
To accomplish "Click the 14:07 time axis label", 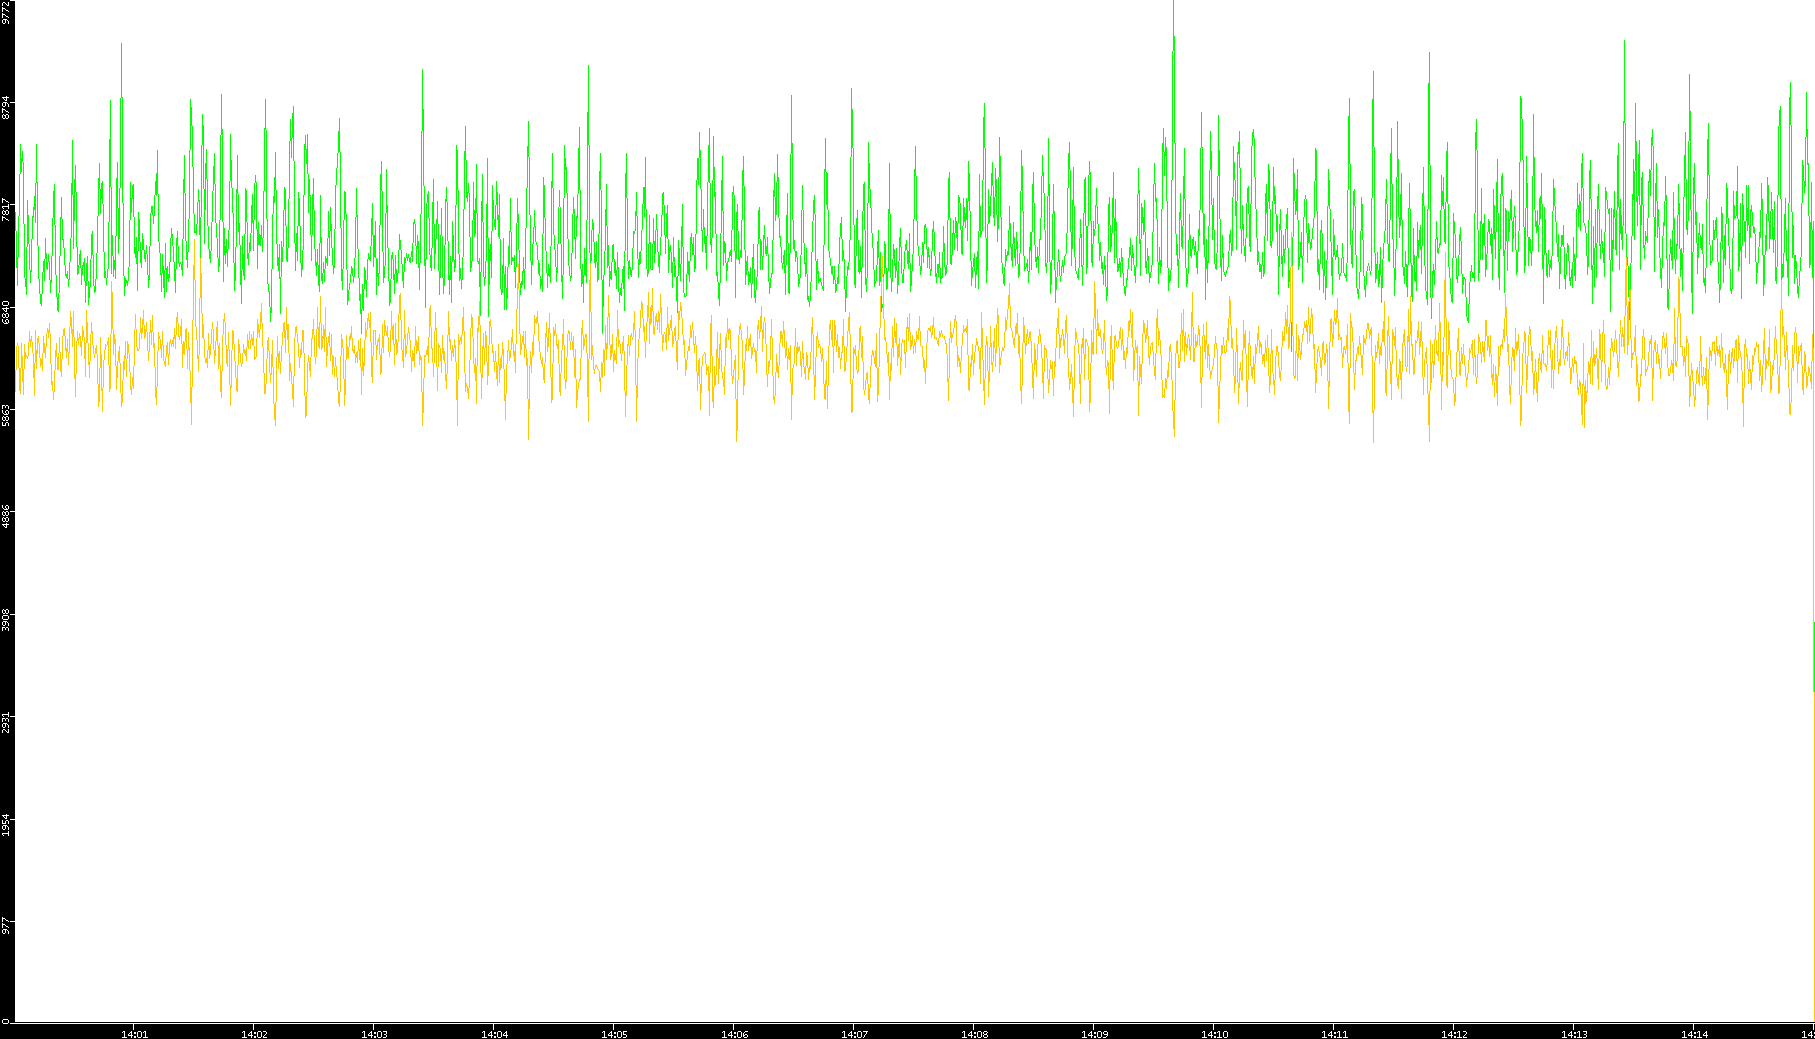I will [854, 1033].
